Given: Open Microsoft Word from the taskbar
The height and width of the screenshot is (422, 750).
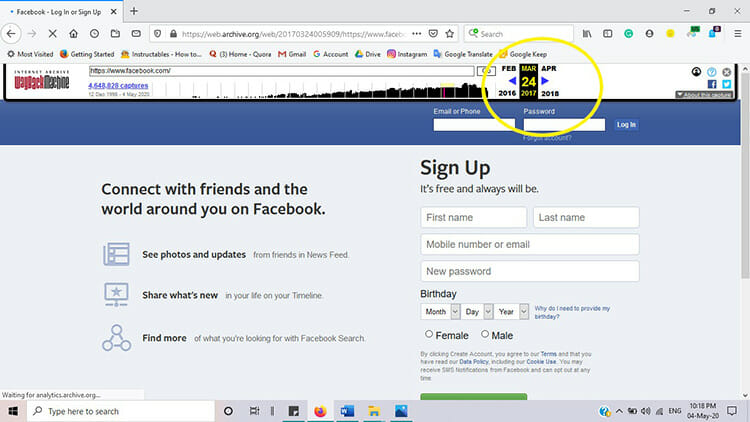Looking at the screenshot, I should click(347, 411).
